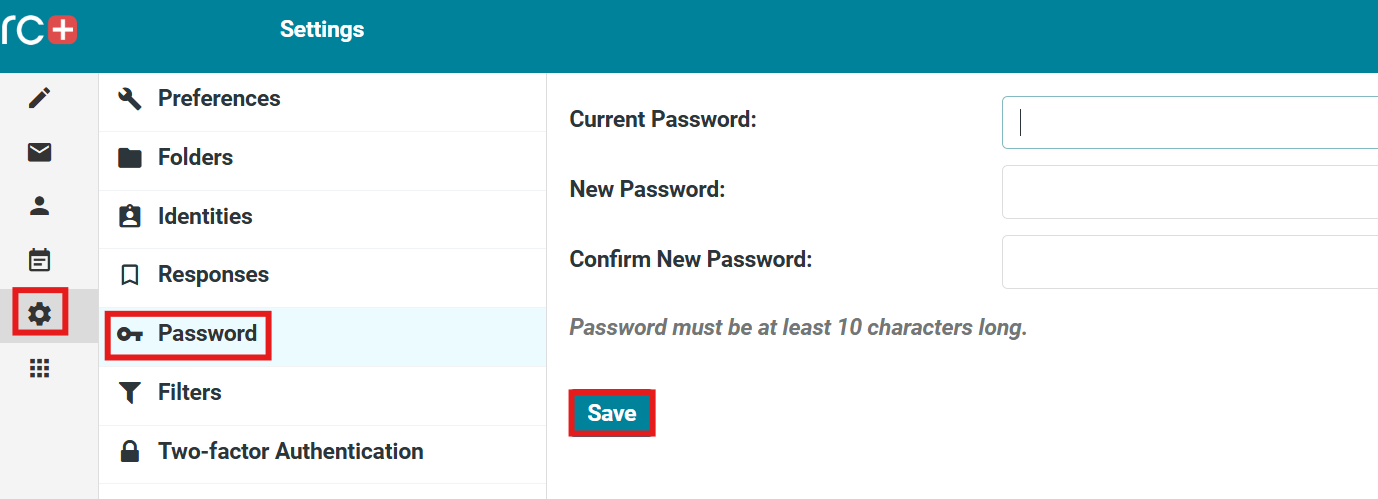Click the rc+ logo
The height and width of the screenshot is (499, 1378).
click(40, 30)
